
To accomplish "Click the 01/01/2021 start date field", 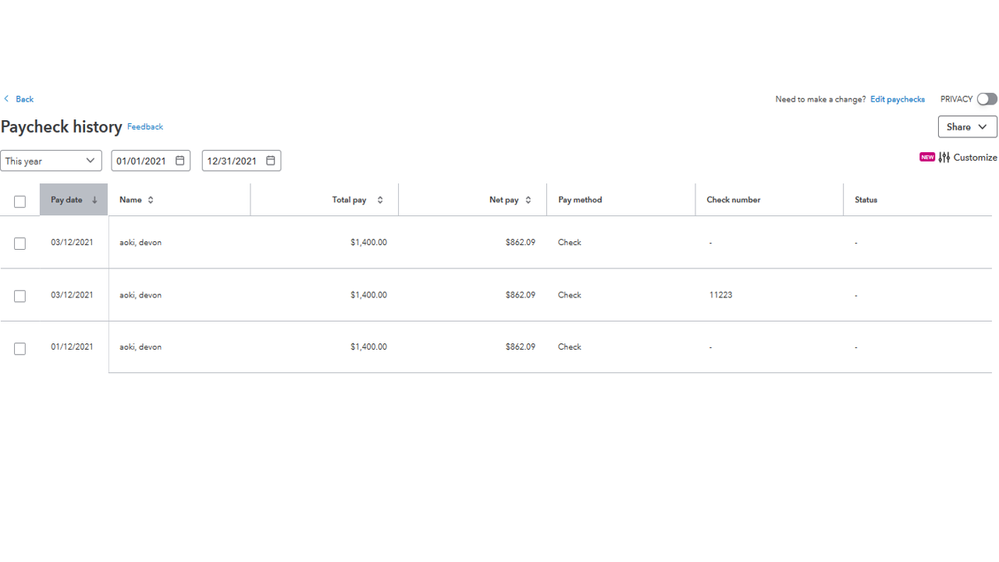I will pyautogui.click(x=141, y=161).
